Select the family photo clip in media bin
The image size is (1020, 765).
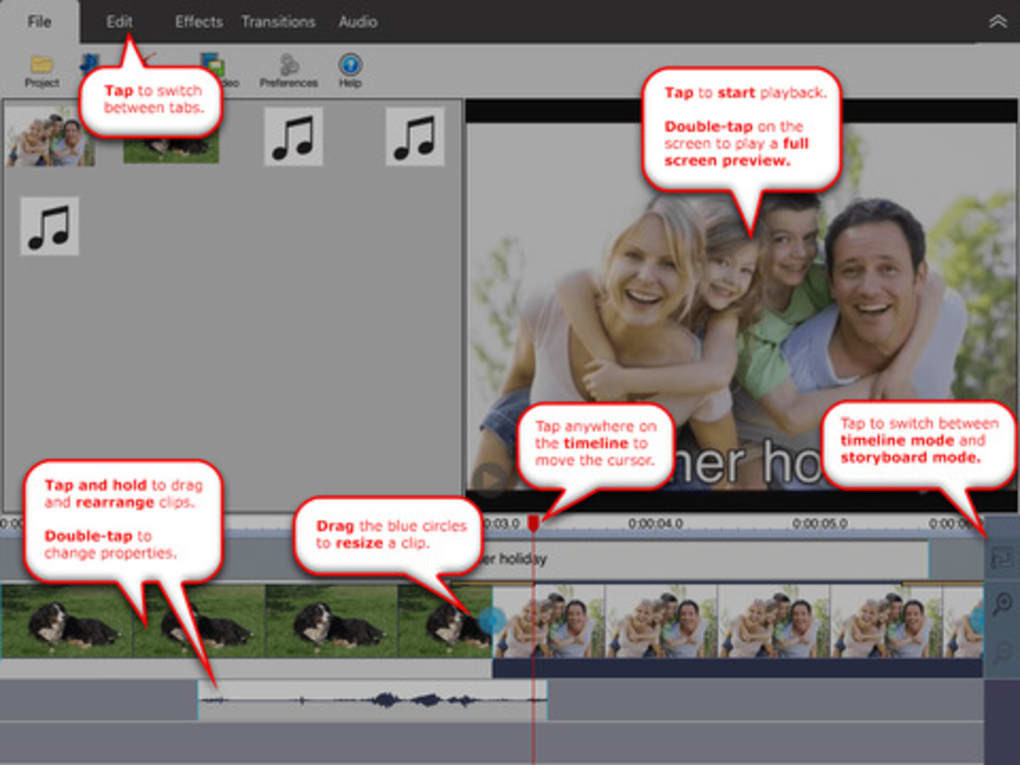50,136
